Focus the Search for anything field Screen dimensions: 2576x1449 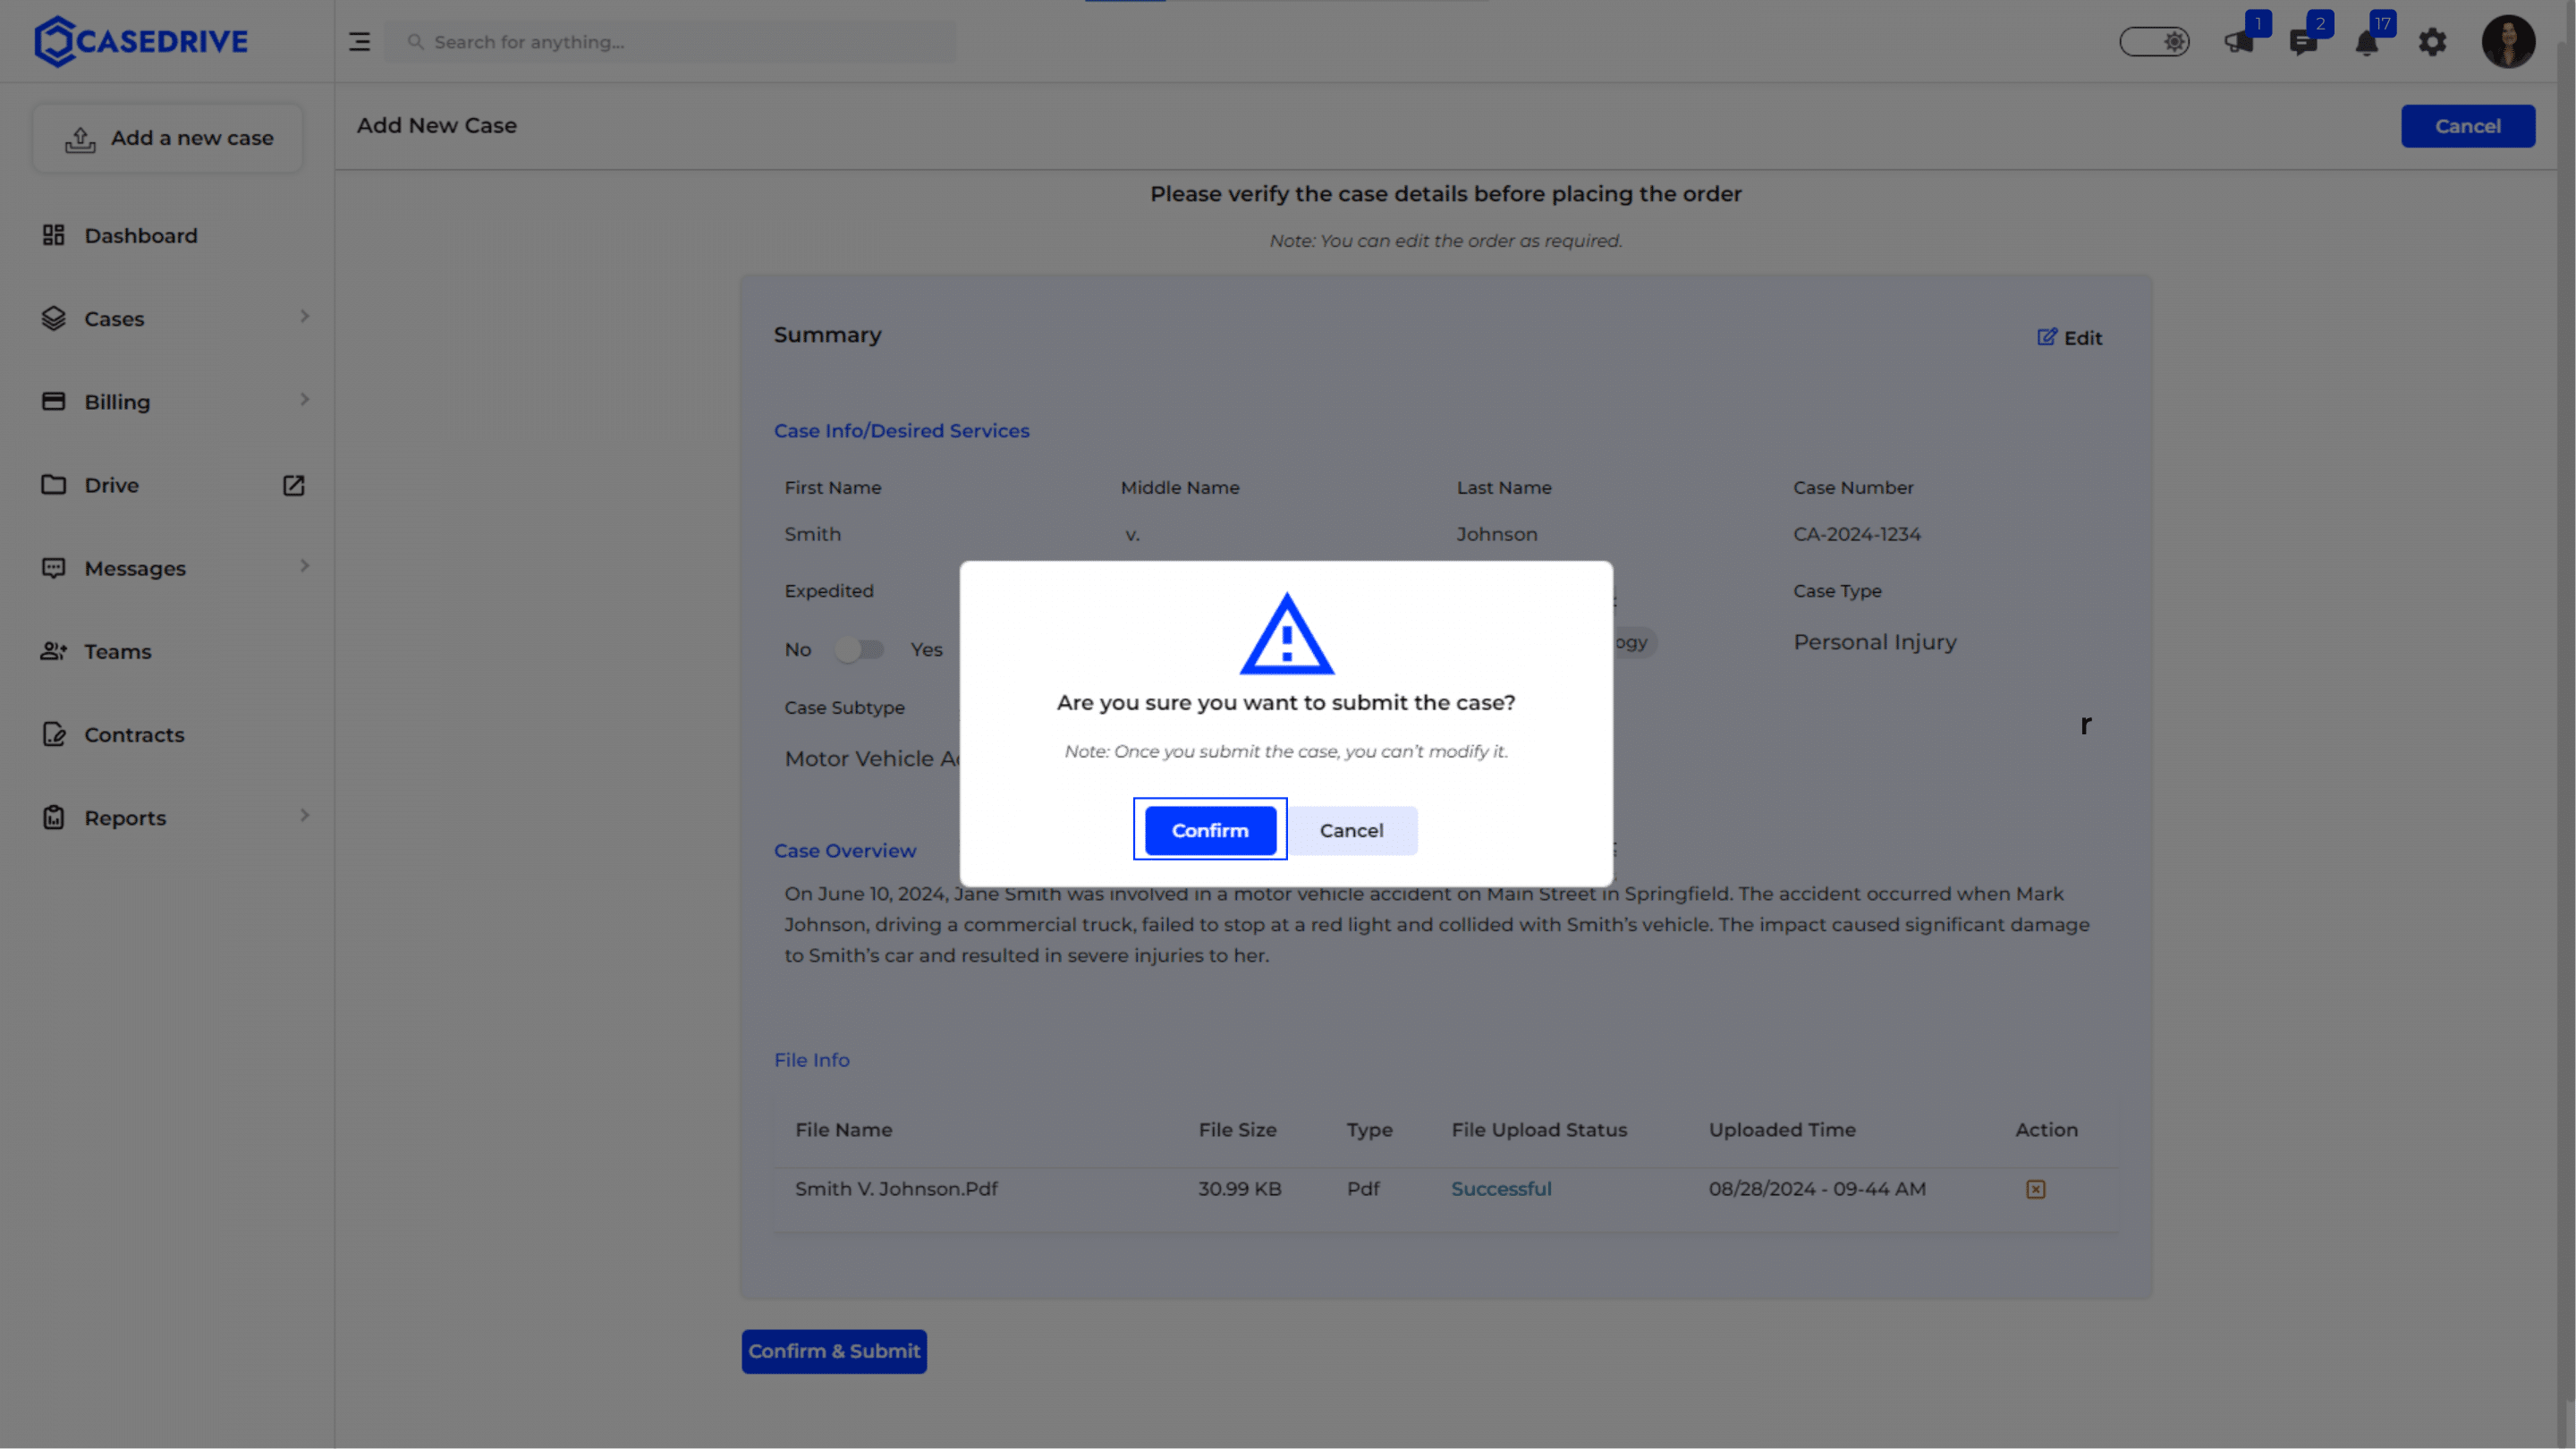coord(670,42)
